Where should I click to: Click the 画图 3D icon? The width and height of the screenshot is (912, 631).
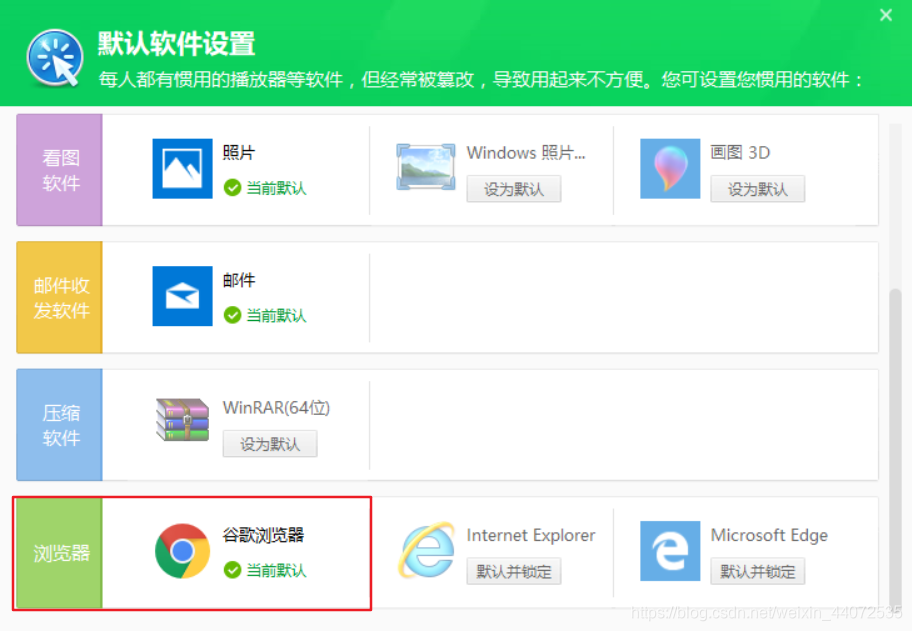coord(670,169)
